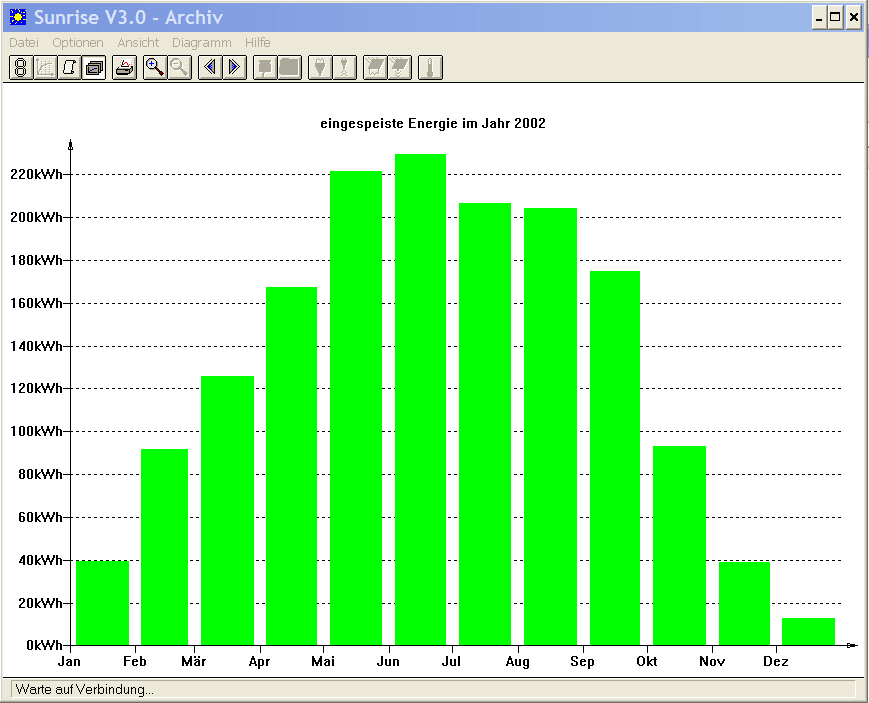
Task: Click the '0kWh' axis label
Action: click(44, 645)
